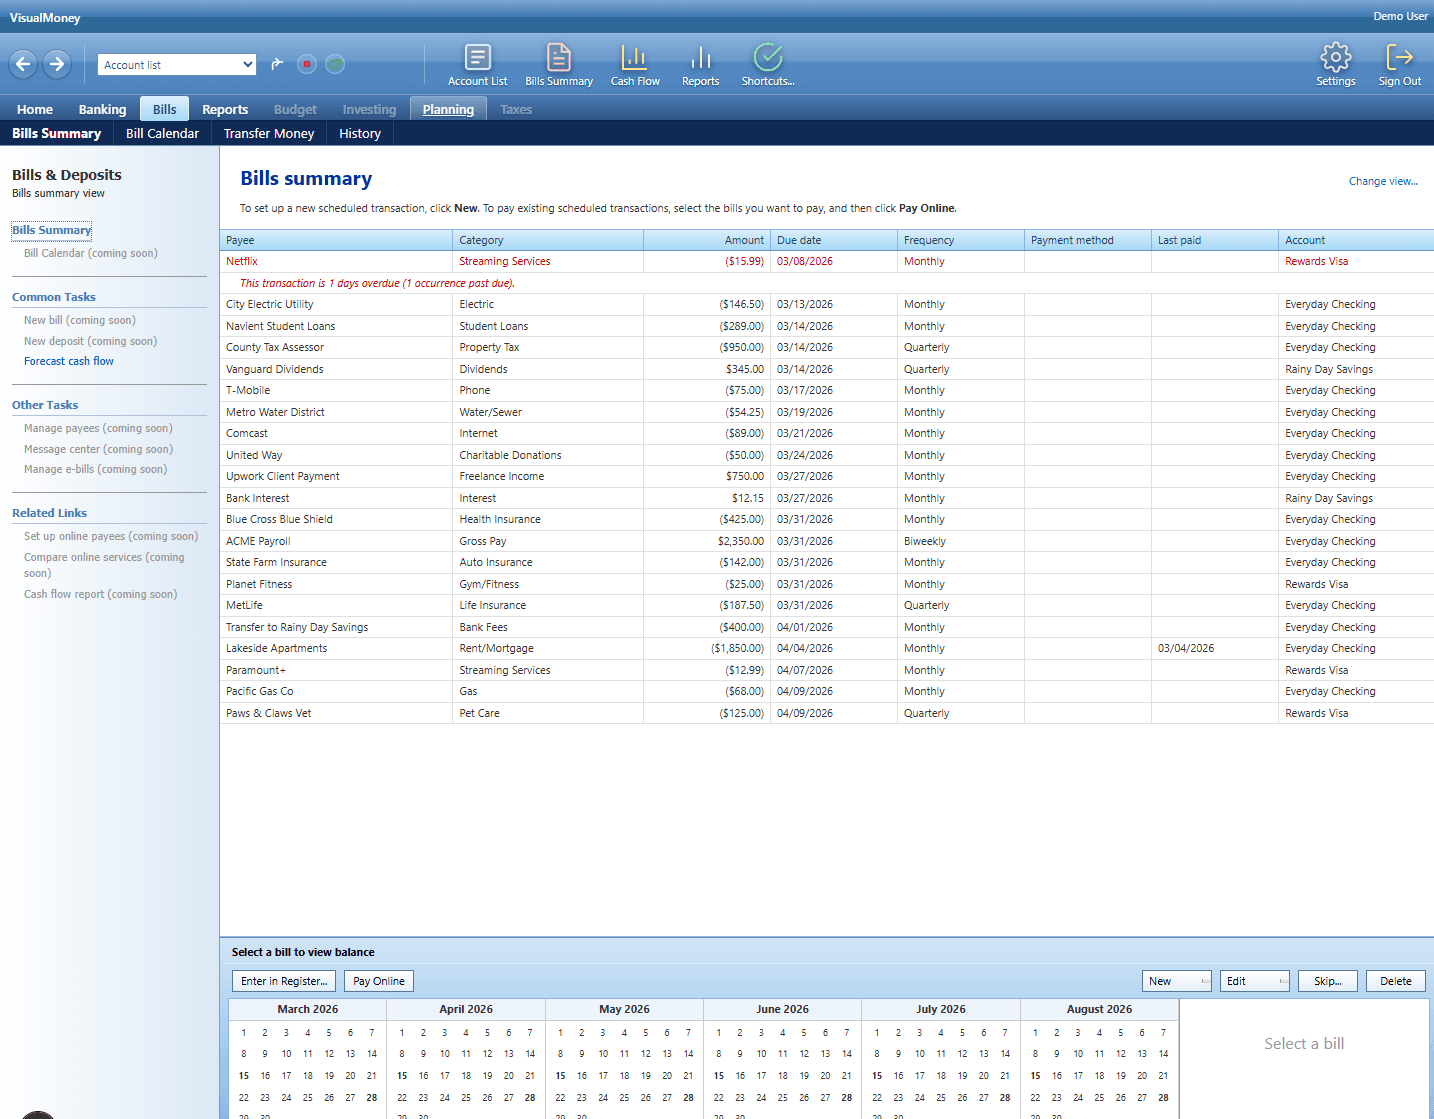This screenshot has width=1434, height=1119.
Task: Click the forward navigation arrow
Action: click(57, 64)
